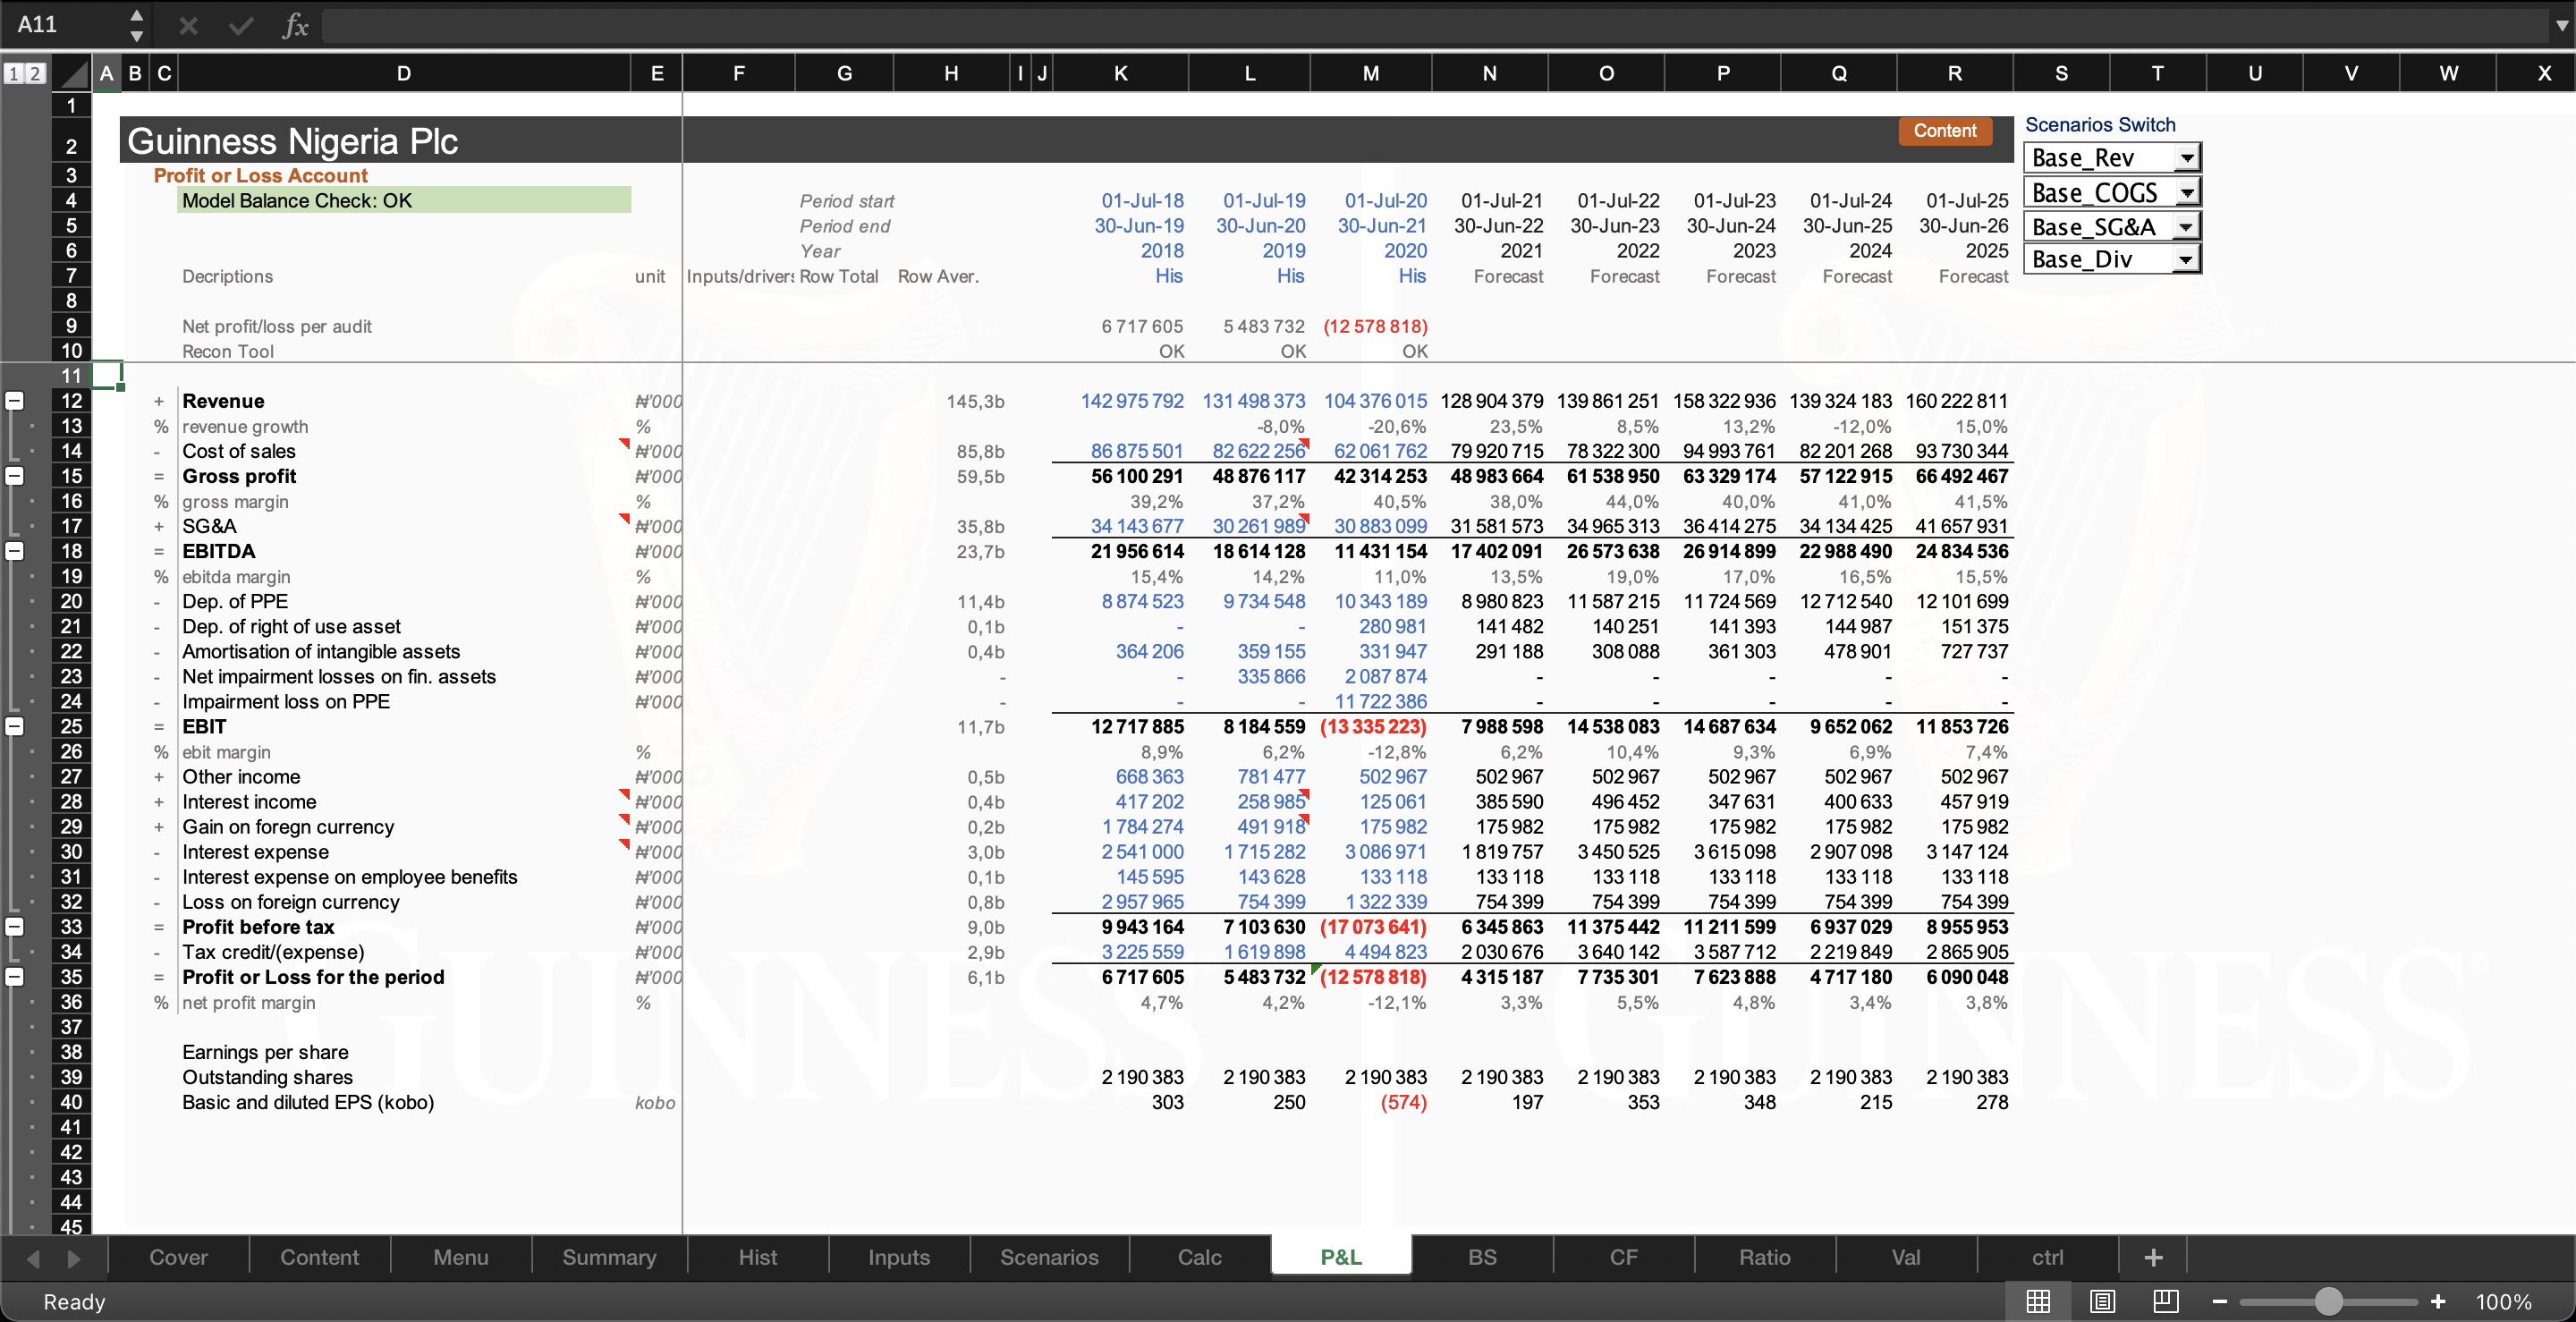Select column R header
The width and height of the screenshot is (2576, 1322).
pos(1954,73)
